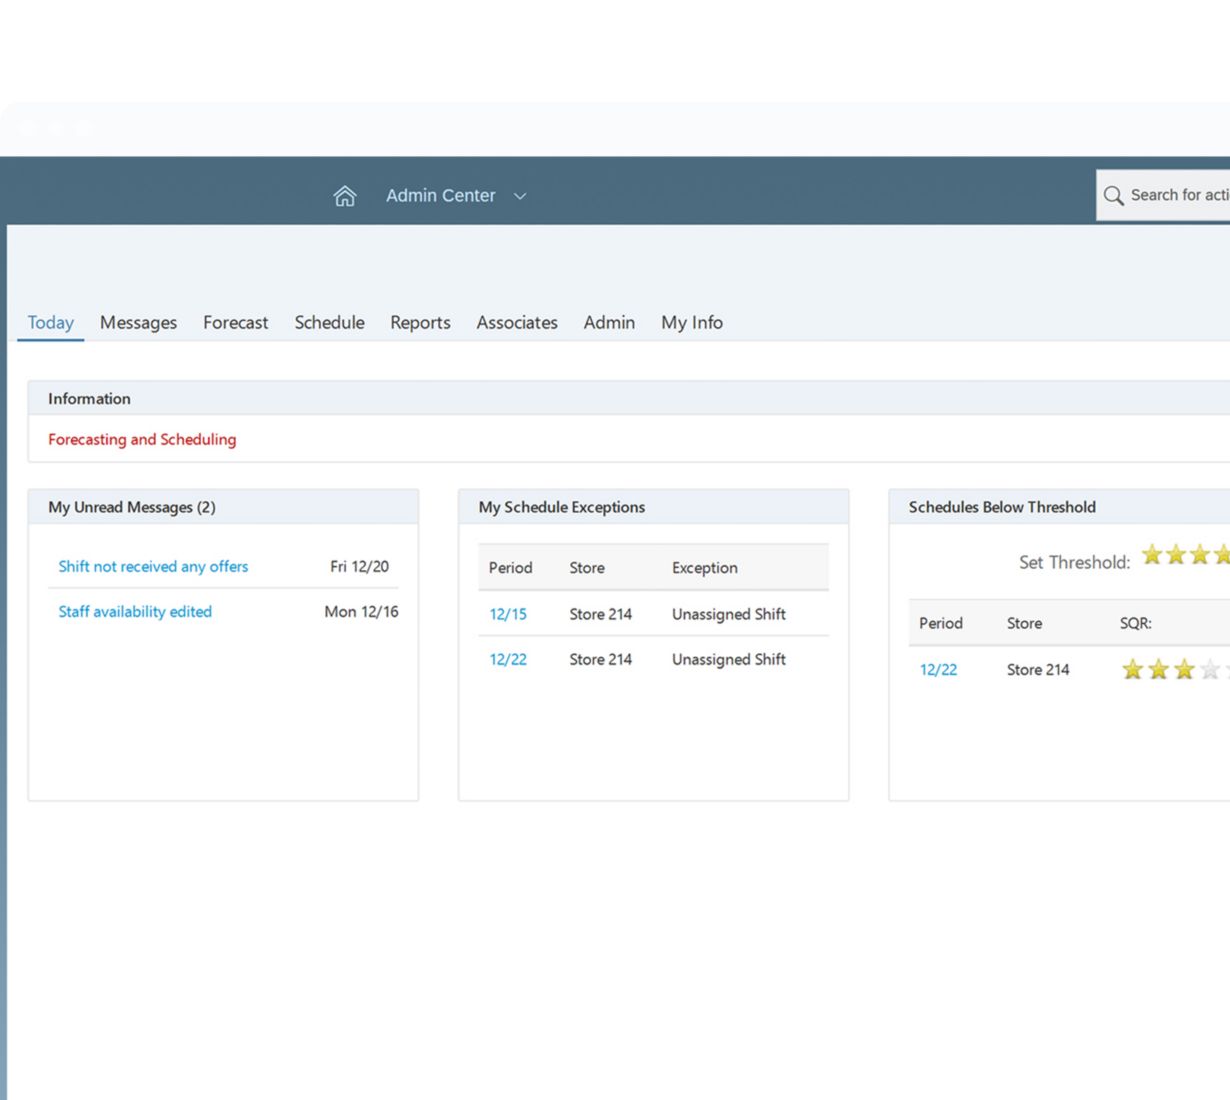Image resolution: width=1230 pixels, height=1100 pixels.
Task: Select the Reports tab
Action: pos(420,323)
